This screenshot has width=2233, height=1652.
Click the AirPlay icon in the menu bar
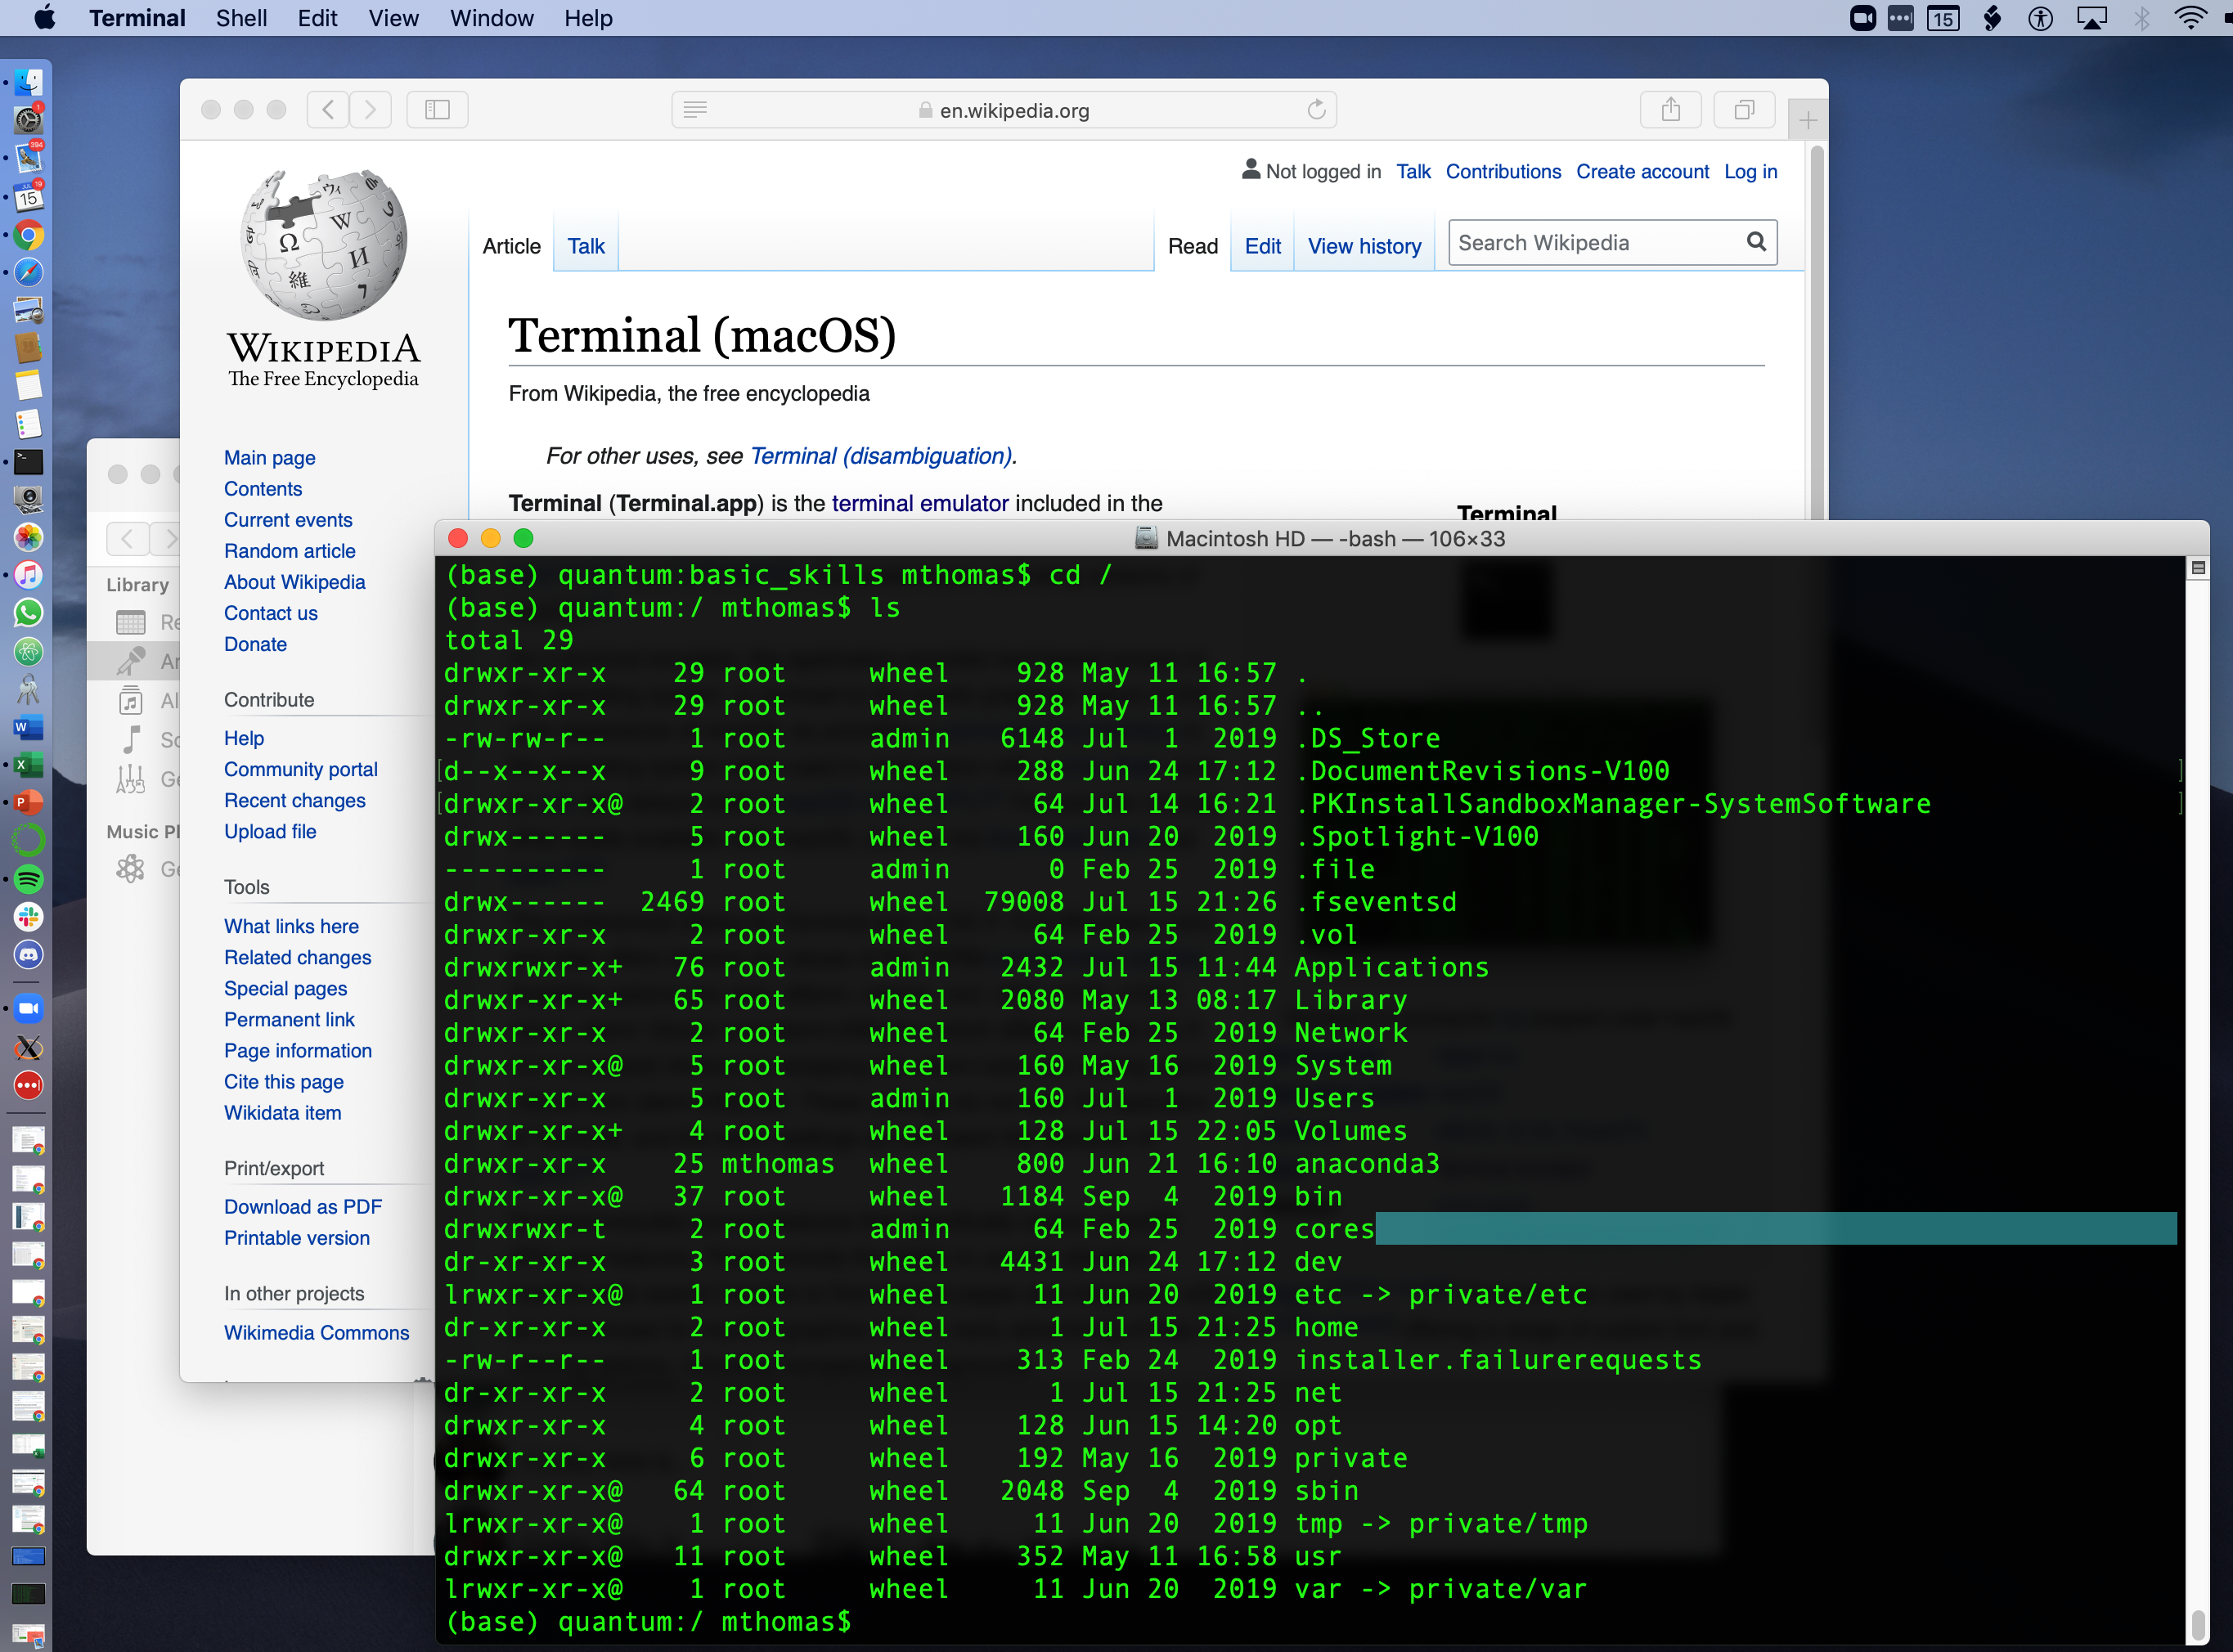[2094, 18]
